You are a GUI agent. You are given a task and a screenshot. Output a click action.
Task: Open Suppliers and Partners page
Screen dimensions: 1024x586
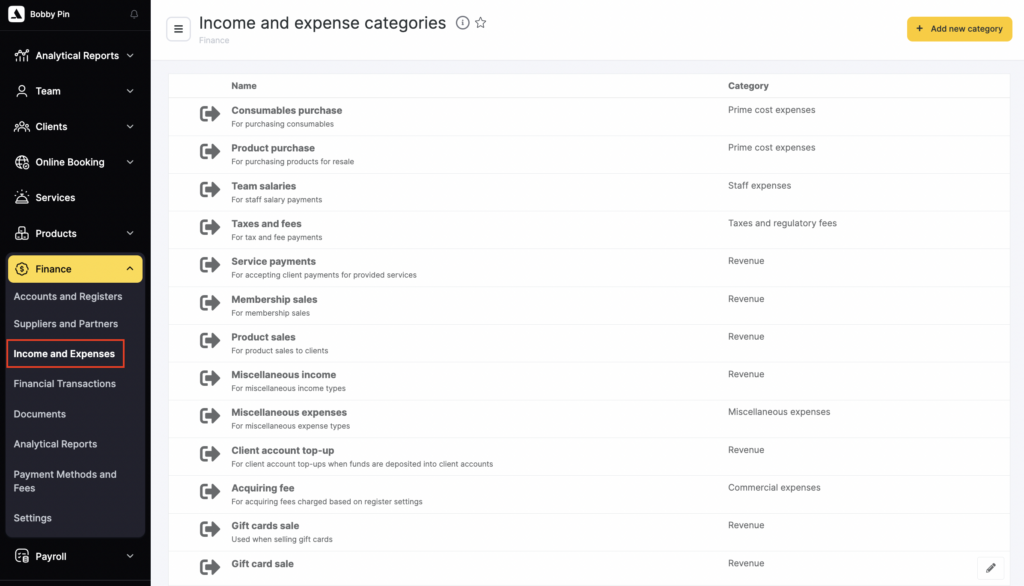[x=66, y=324]
